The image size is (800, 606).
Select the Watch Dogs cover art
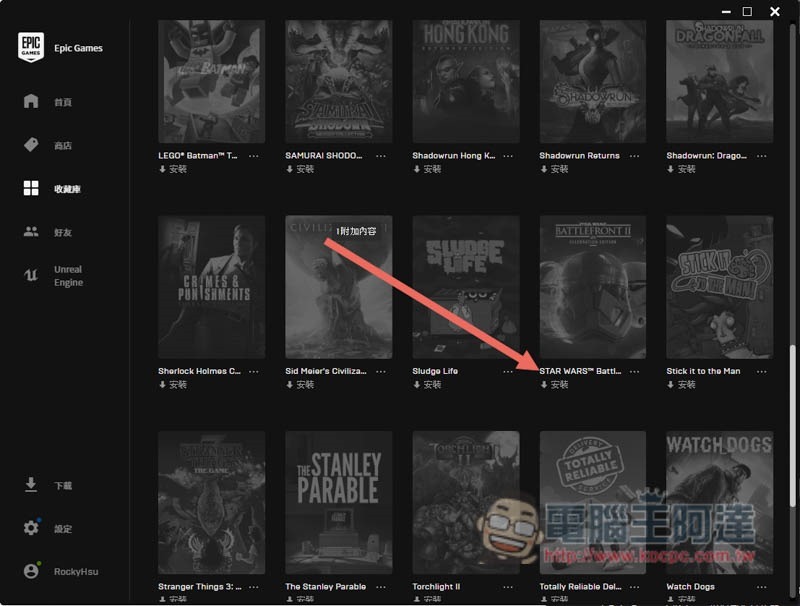tap(719, 502)
